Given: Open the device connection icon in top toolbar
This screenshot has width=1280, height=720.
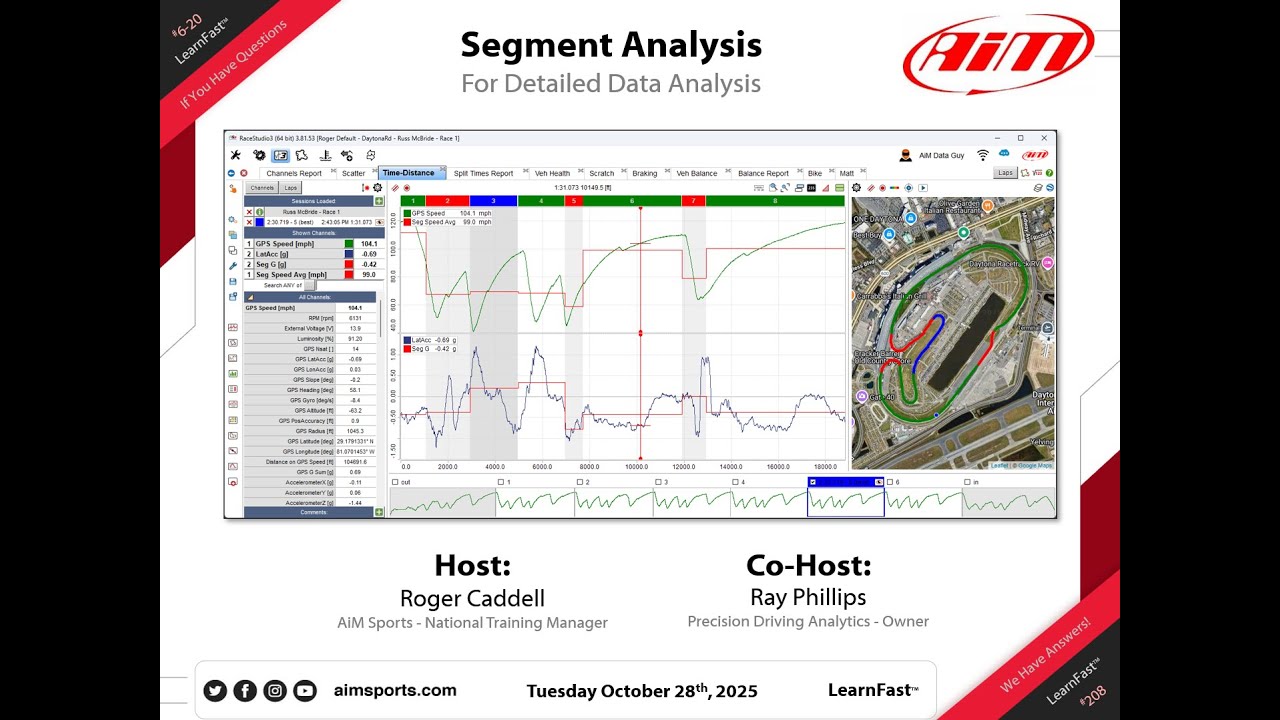Looking at the screenshot, I should (x=346, y=155).
